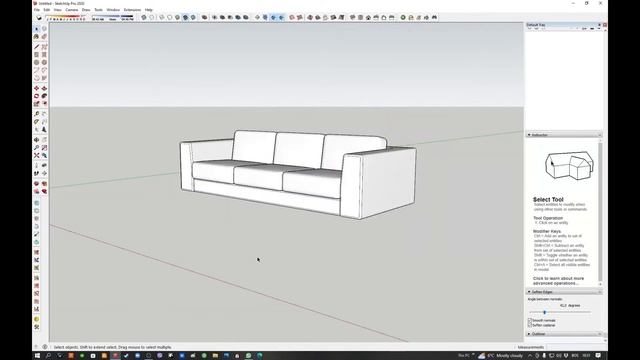Select the Orbit tool
The width and height of the screenshot is (640, 360).
coord(36,140)
